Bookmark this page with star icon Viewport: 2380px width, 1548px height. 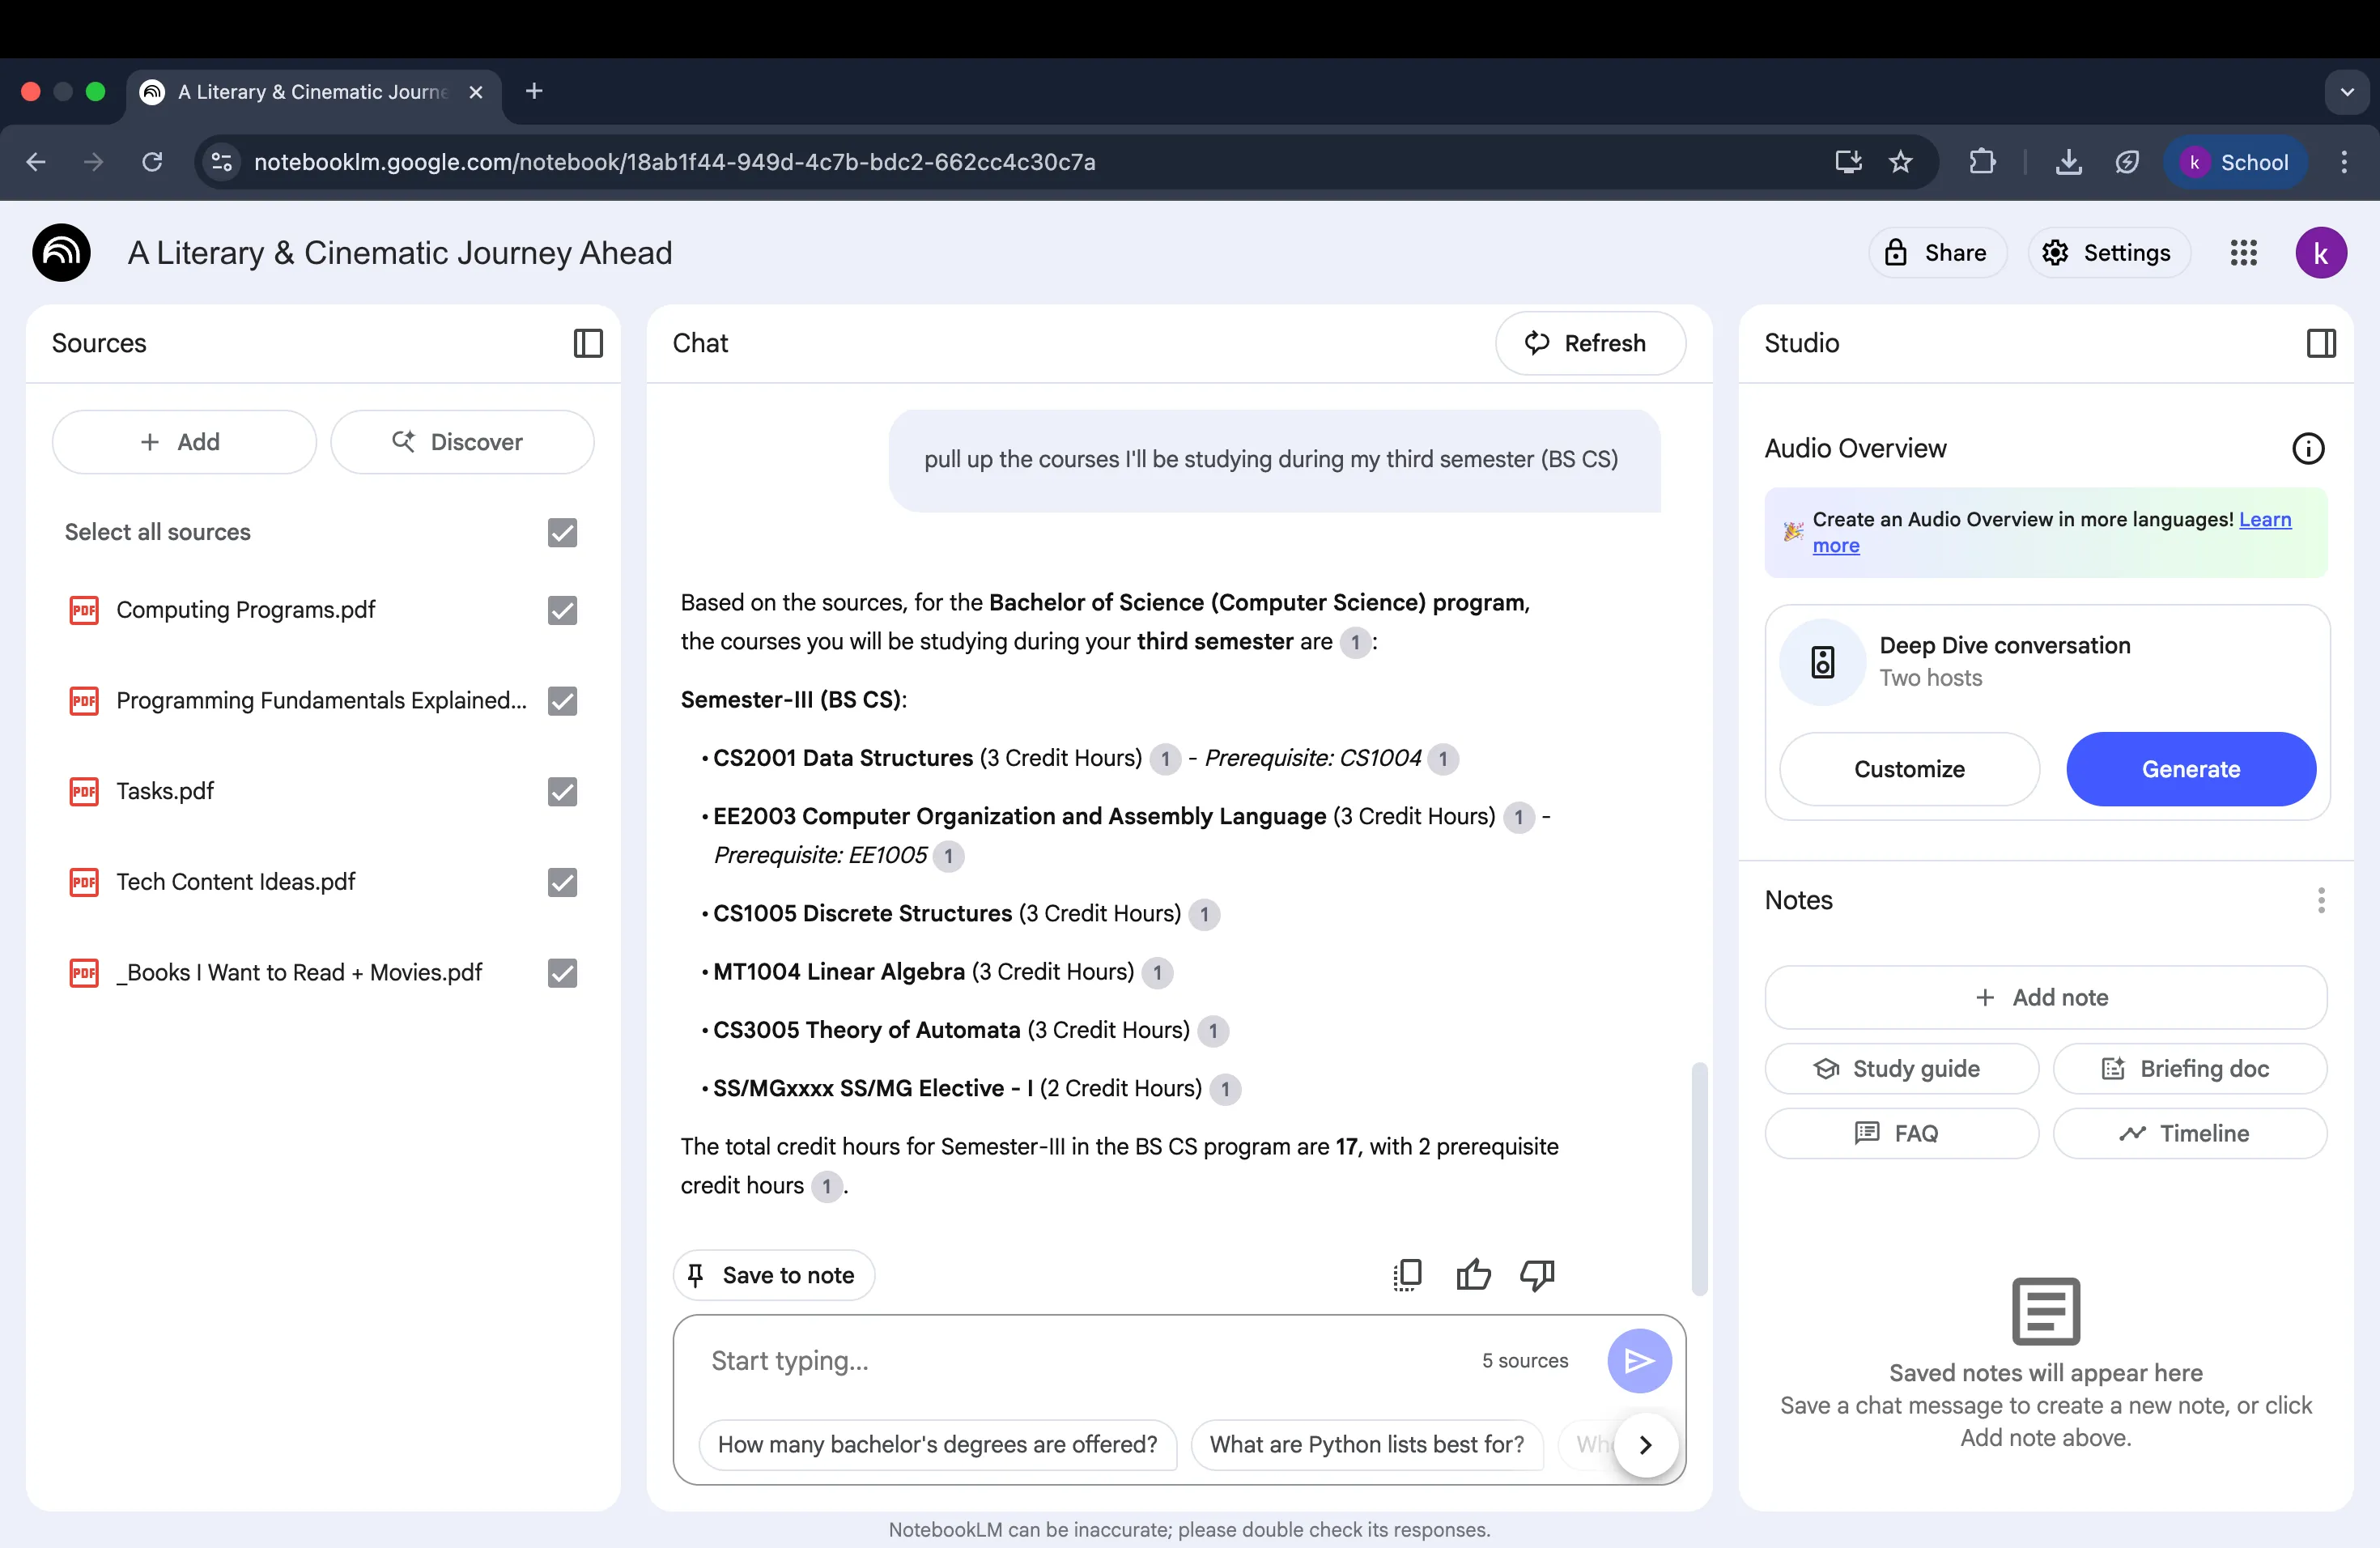(1900, 162)
